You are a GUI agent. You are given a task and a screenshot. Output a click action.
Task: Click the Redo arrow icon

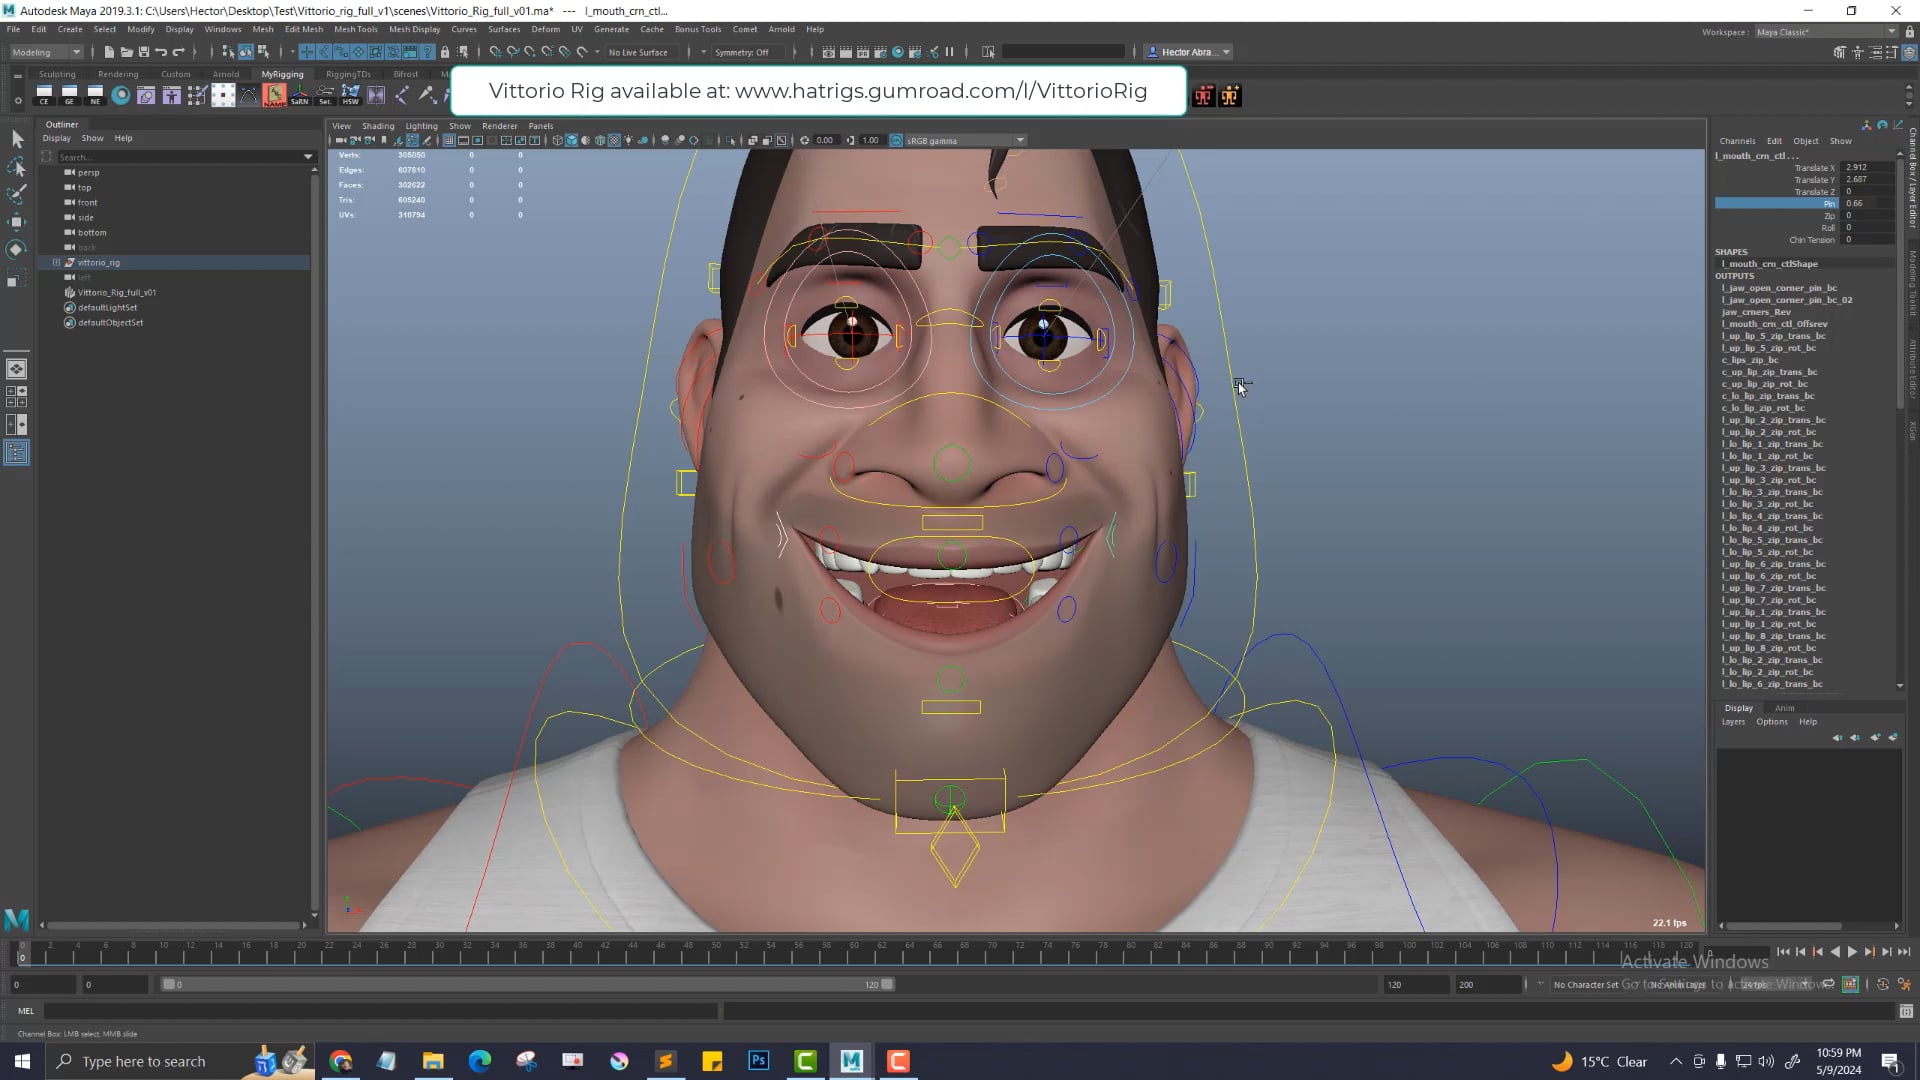(x=178, y=52)
